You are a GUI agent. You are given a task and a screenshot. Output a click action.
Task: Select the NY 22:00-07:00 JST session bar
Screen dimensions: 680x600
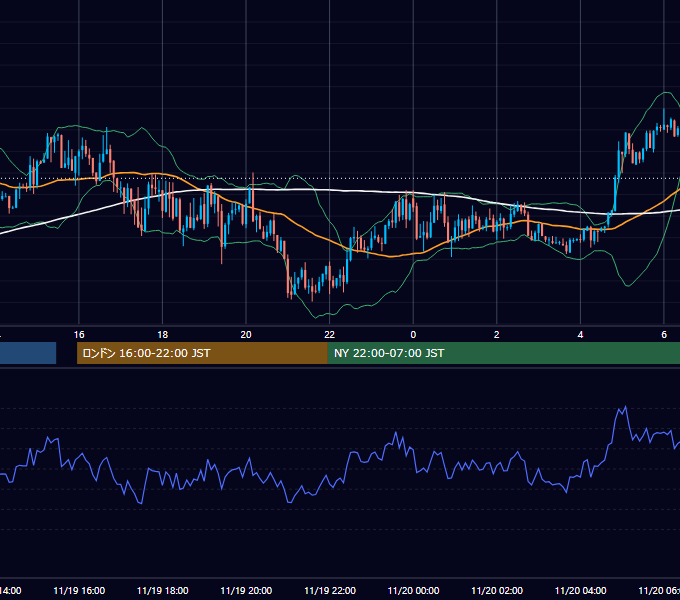tap(503, 353)
